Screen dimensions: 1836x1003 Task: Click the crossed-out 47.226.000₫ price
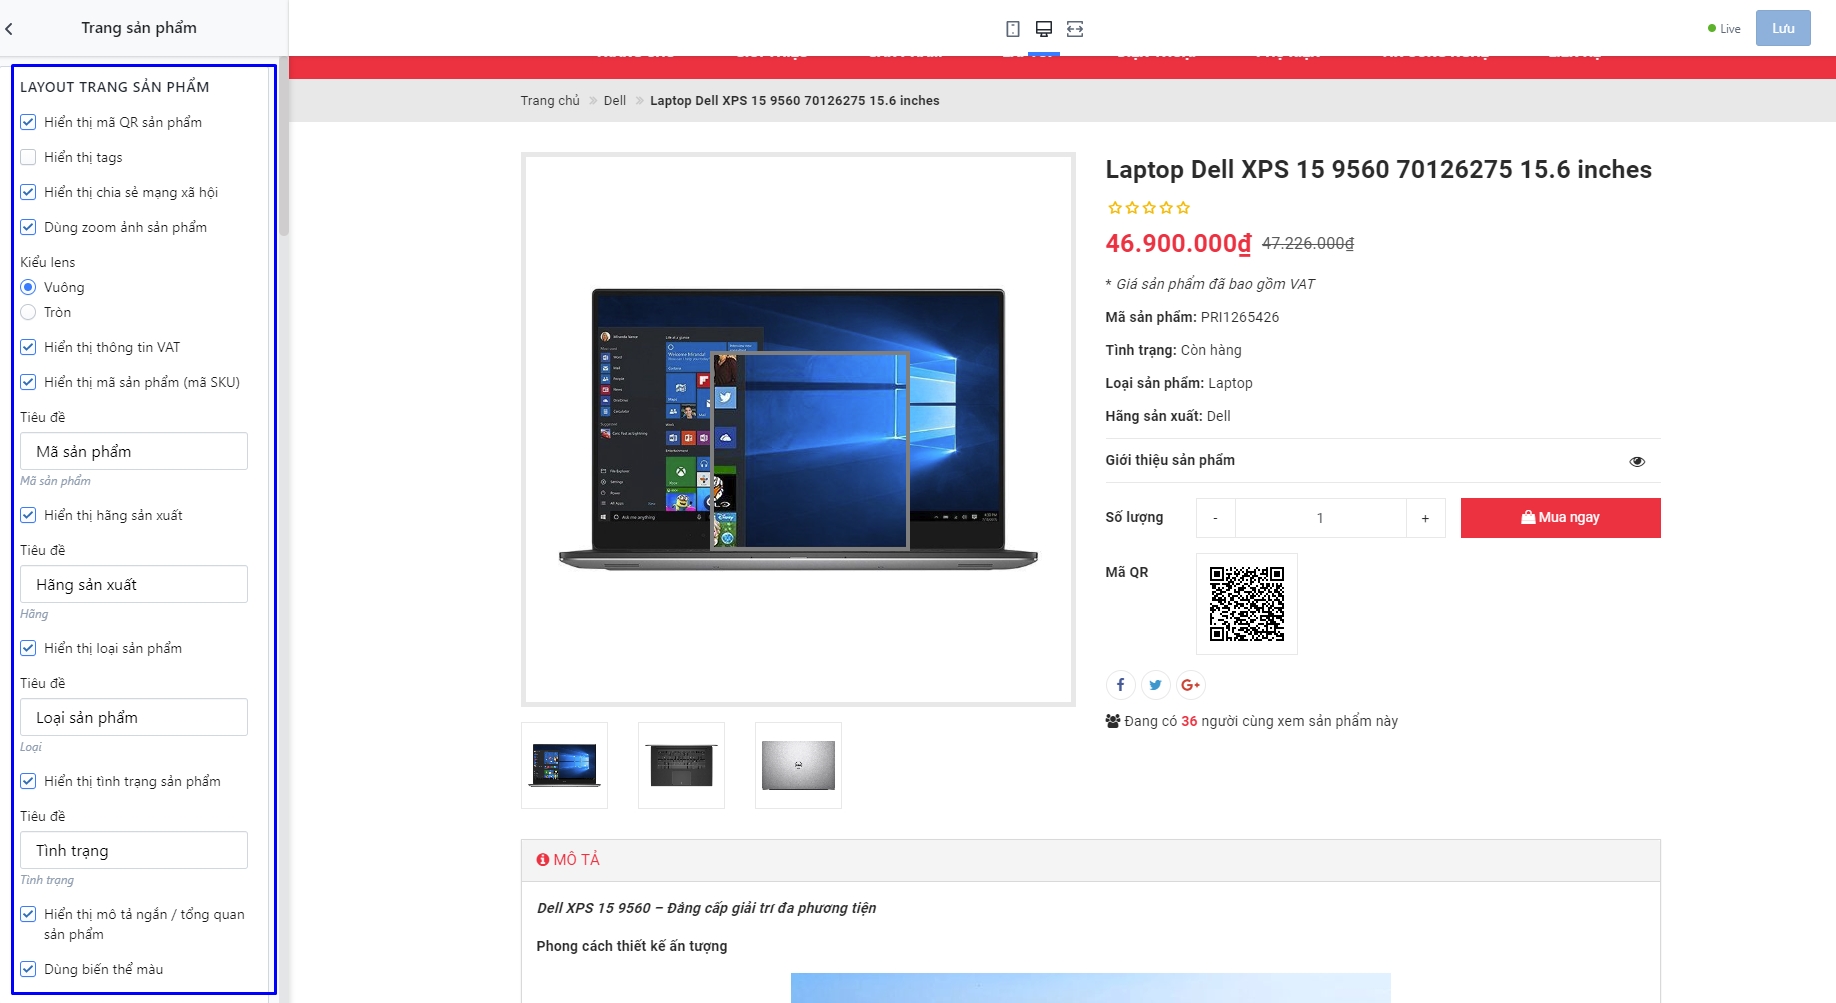pos(1308,244)
